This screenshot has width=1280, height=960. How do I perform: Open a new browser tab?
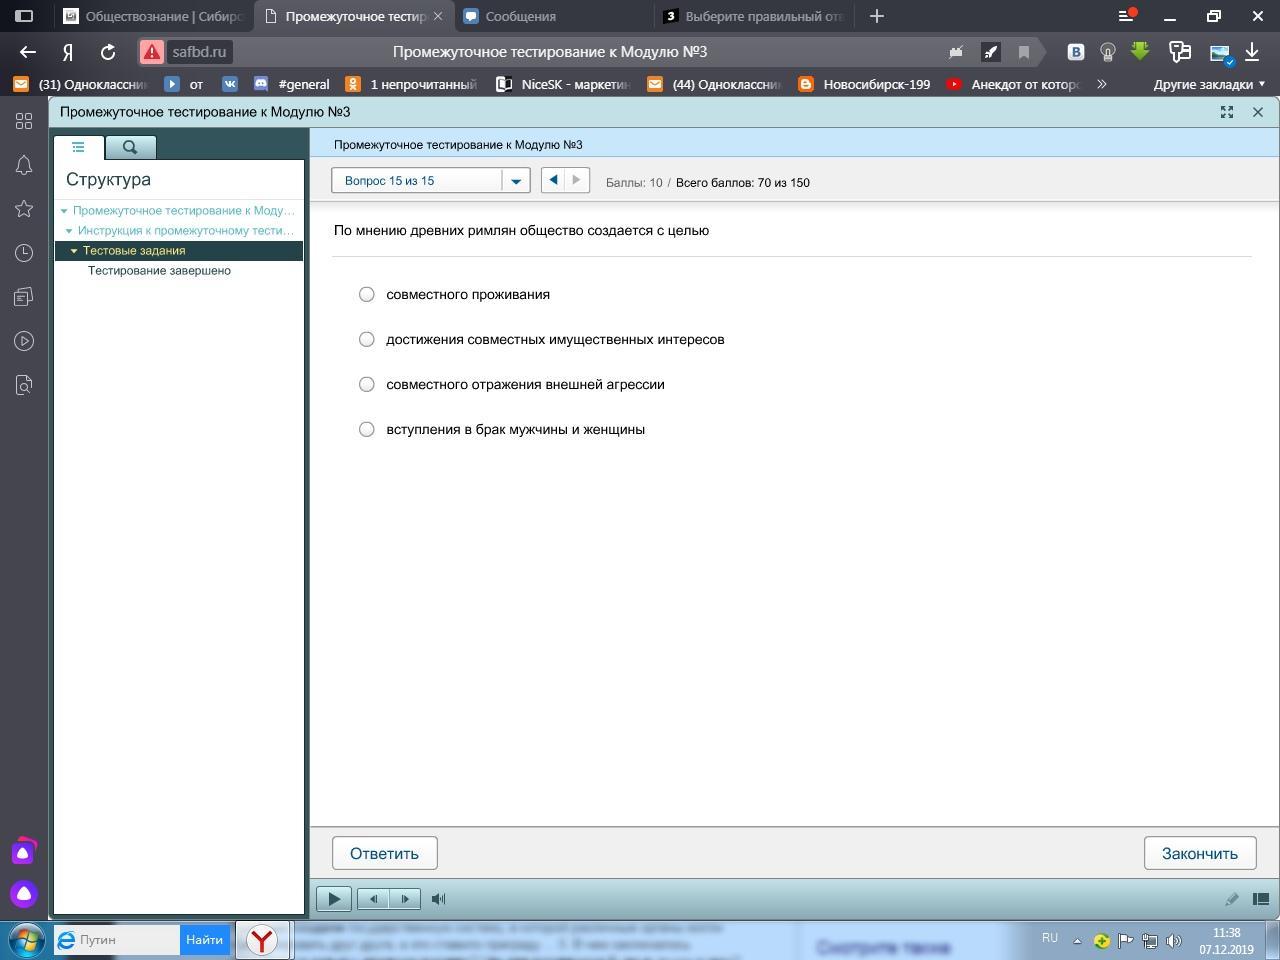[877, 16]
